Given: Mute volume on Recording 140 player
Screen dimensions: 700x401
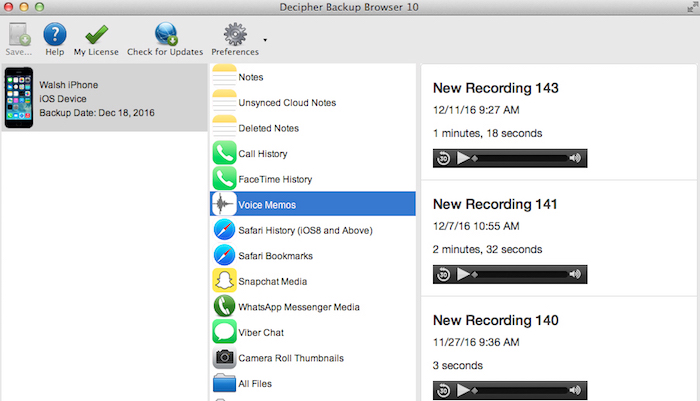Looking at the screenshot, I should [575, 390].
